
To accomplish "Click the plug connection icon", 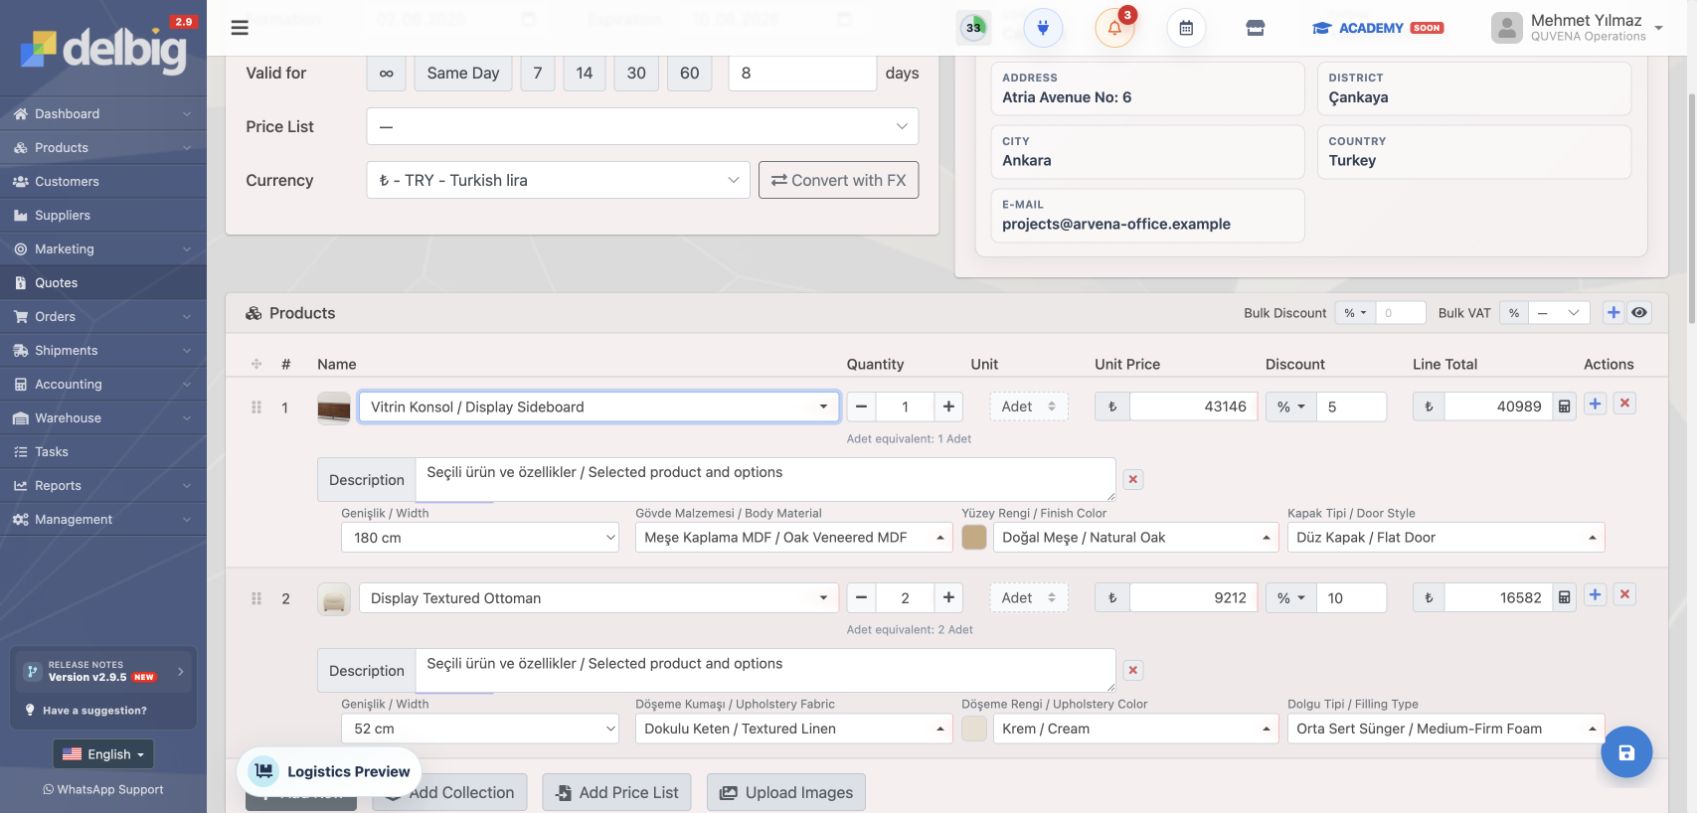I will 1043,28.
